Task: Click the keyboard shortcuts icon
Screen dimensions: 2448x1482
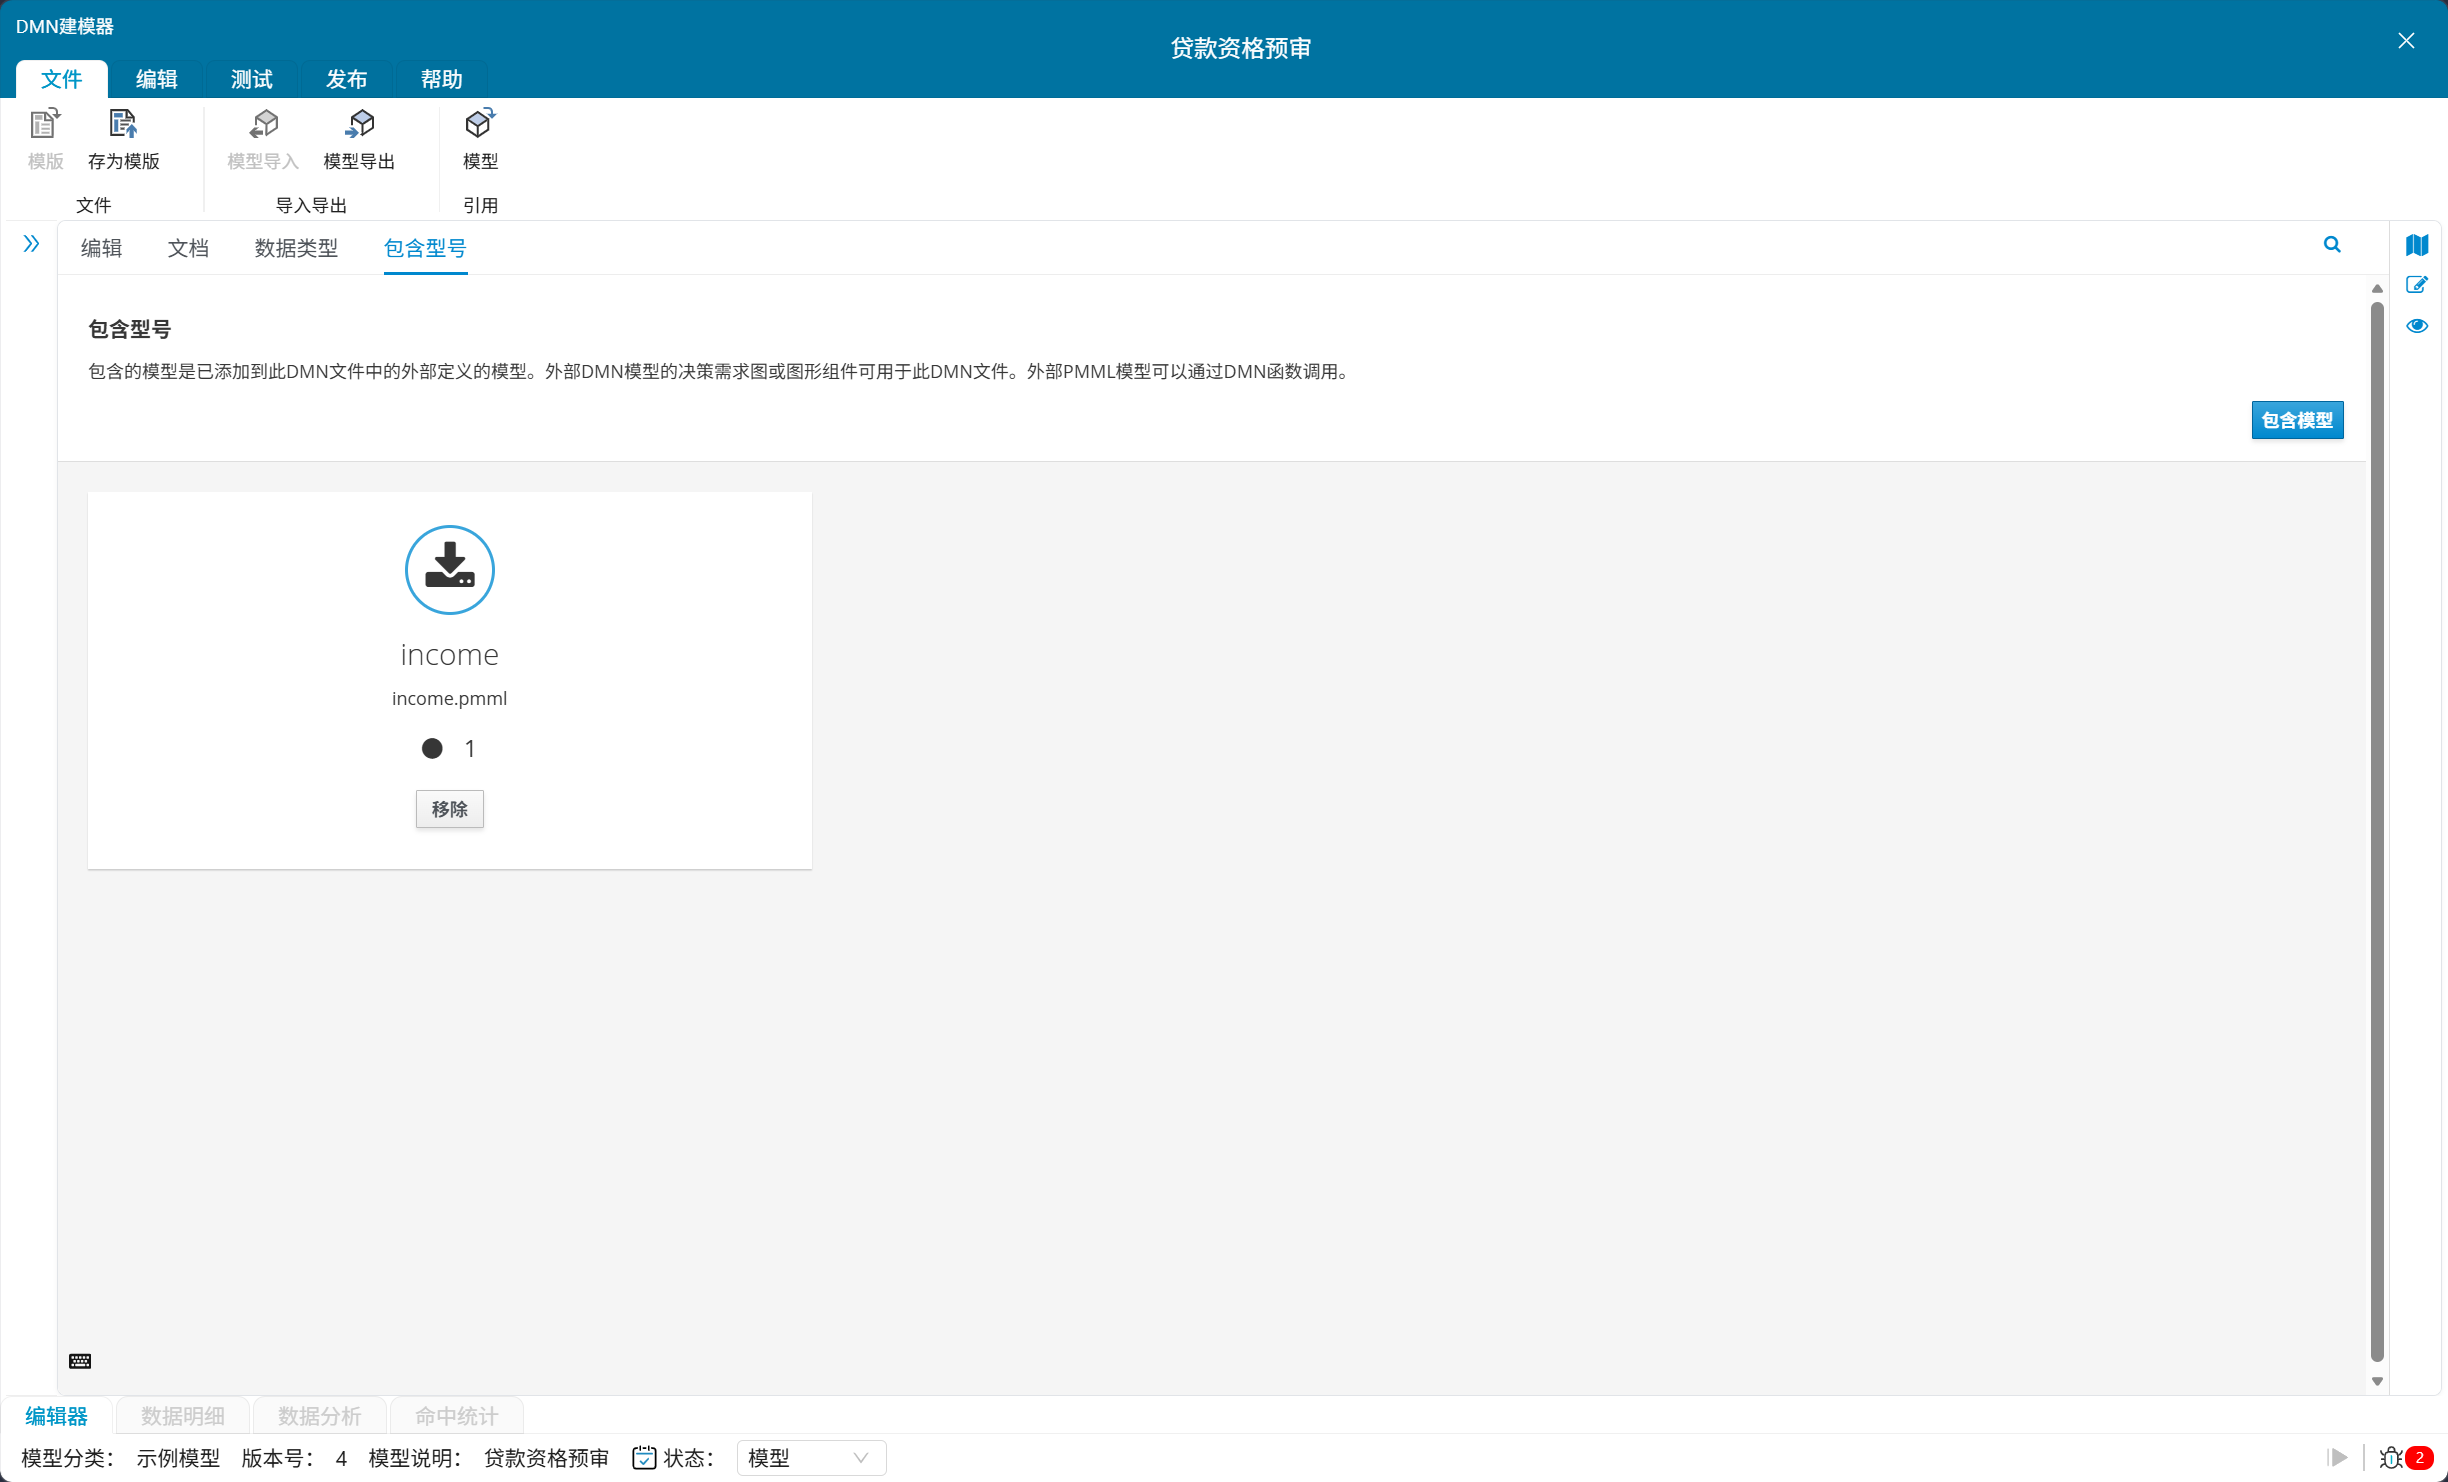Action: [80, 1361]
